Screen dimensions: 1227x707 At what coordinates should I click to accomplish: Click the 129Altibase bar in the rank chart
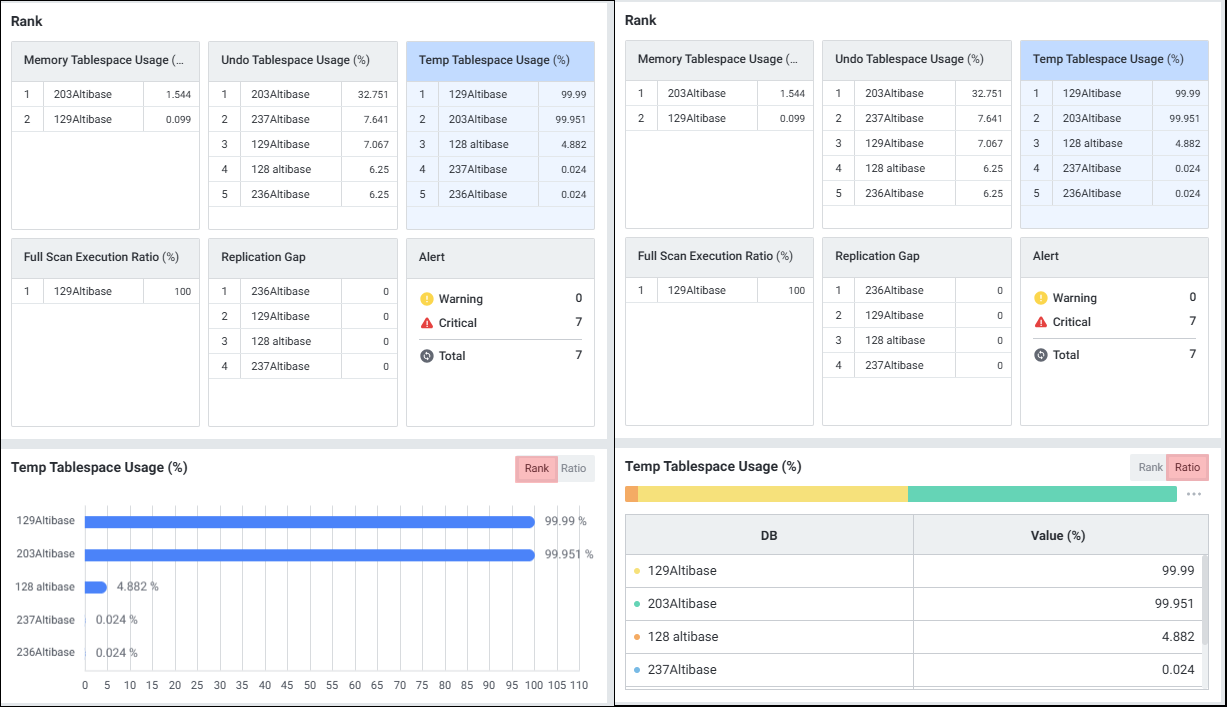(310, 521)
